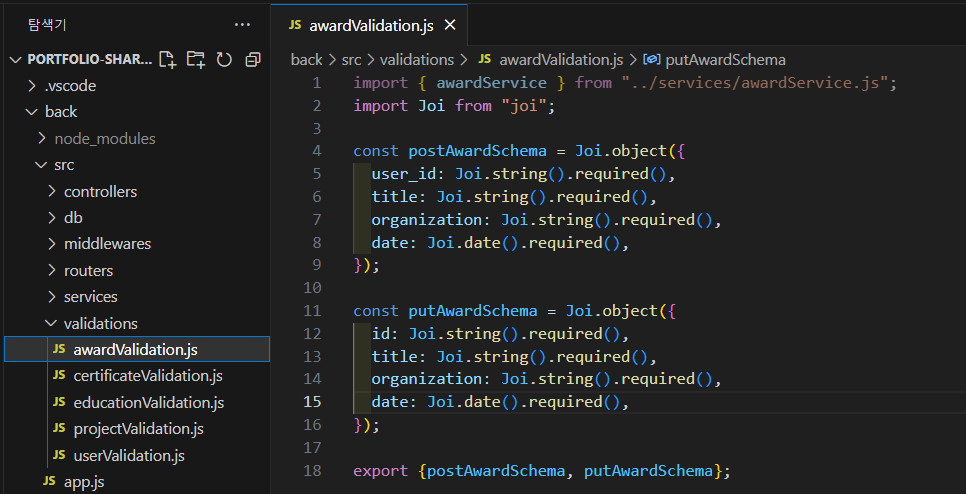The width and height of the screenshot is (966, 494).
Task: Refresh the explorer tree
Action: 224,59
